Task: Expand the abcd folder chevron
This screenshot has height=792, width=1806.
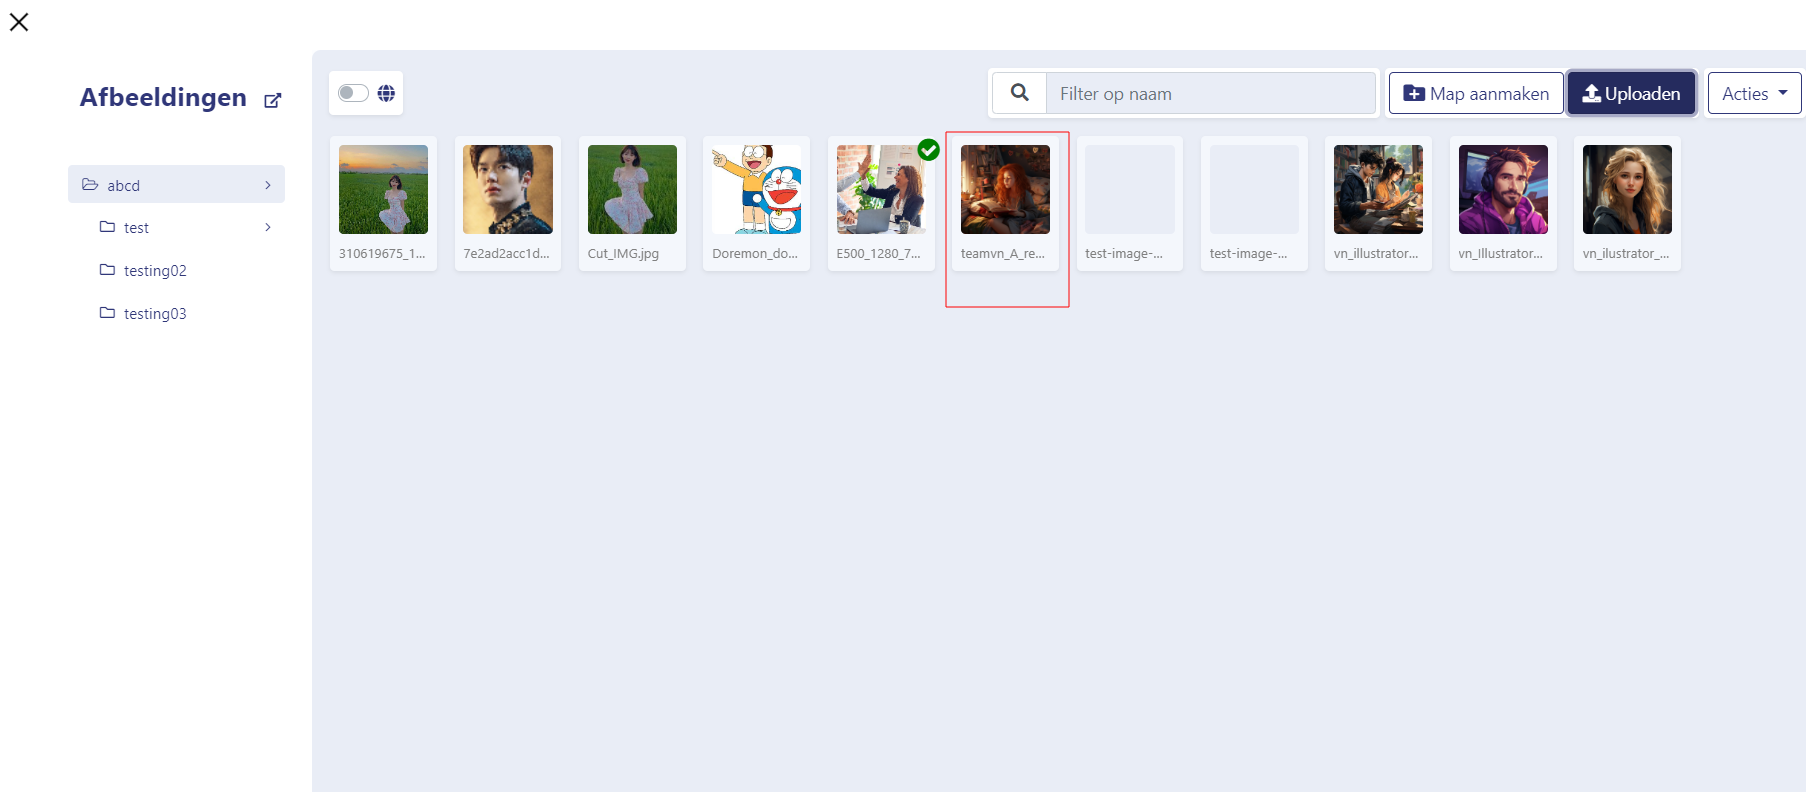Action: coord(268,185)
